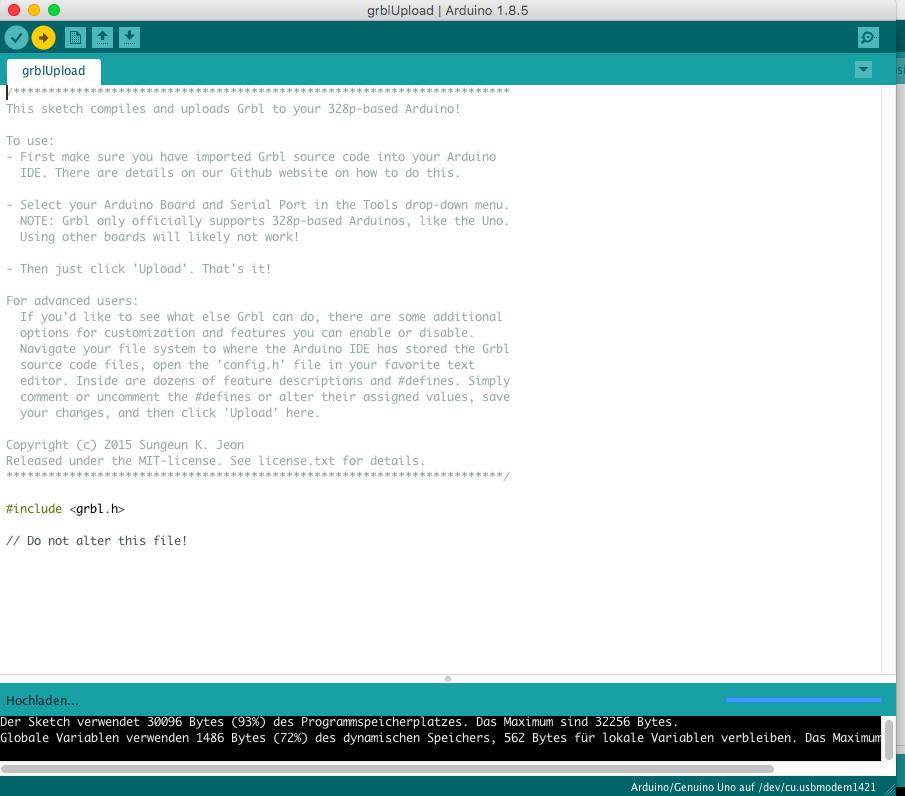
Task: Click the Upload arrow button
Action: click(x=43, y=38)
